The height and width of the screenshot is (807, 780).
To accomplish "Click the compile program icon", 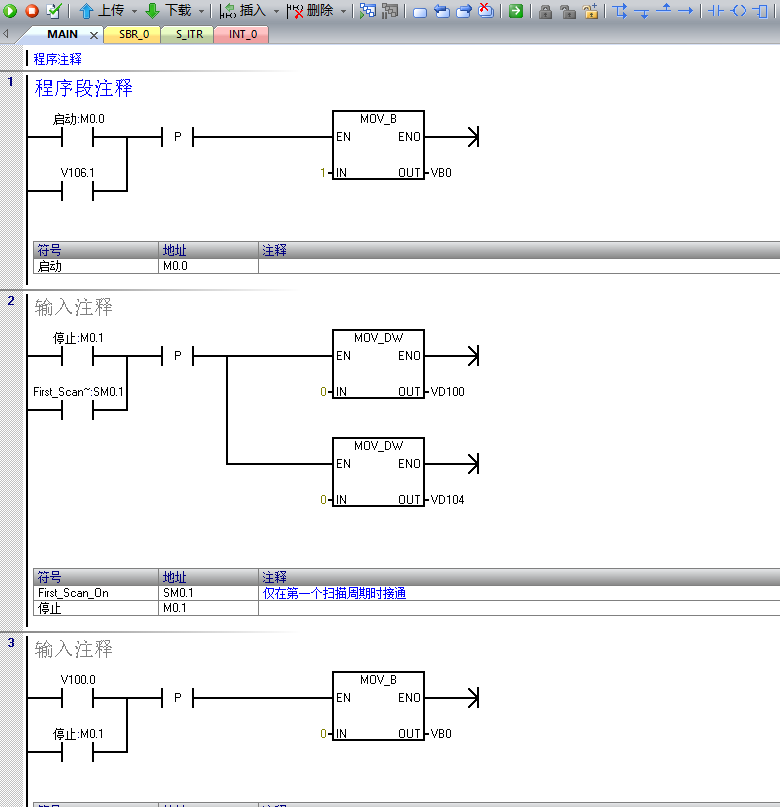I will pos(54,11).
